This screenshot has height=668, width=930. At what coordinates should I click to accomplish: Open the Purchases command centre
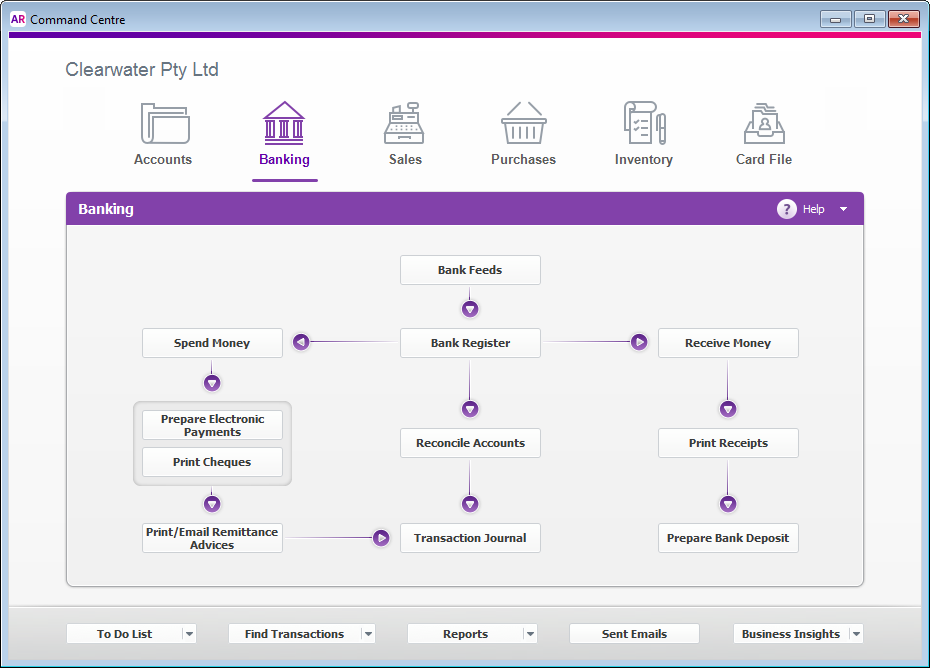(x=523, y=130)
